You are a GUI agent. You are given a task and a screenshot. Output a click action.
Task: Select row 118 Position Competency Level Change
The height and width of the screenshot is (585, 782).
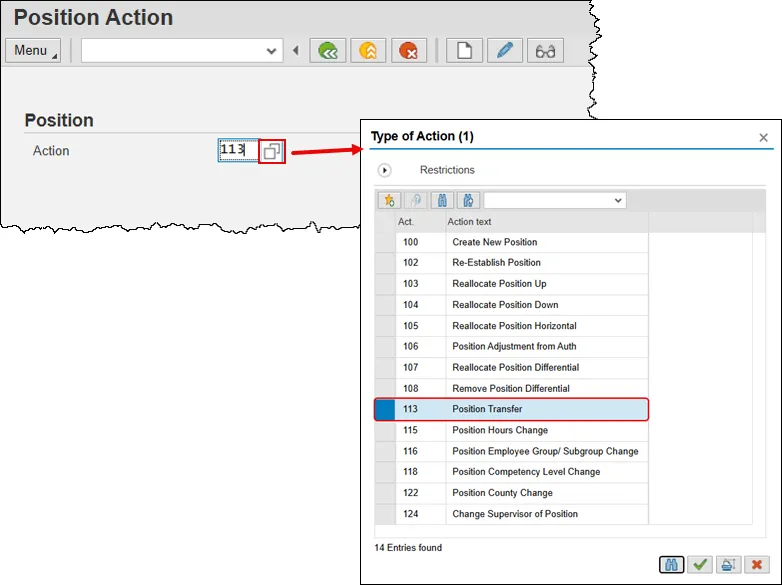pyautogui.click(x=512, y=472)
